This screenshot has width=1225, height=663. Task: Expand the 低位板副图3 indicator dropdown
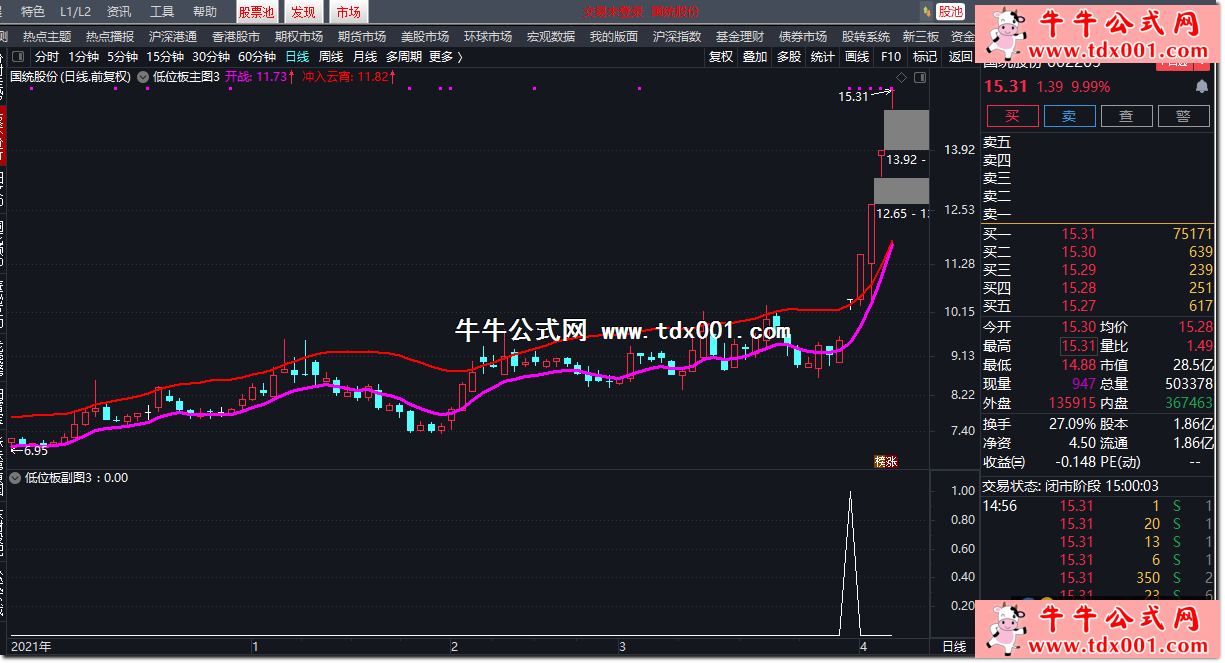tap(16, 478)
